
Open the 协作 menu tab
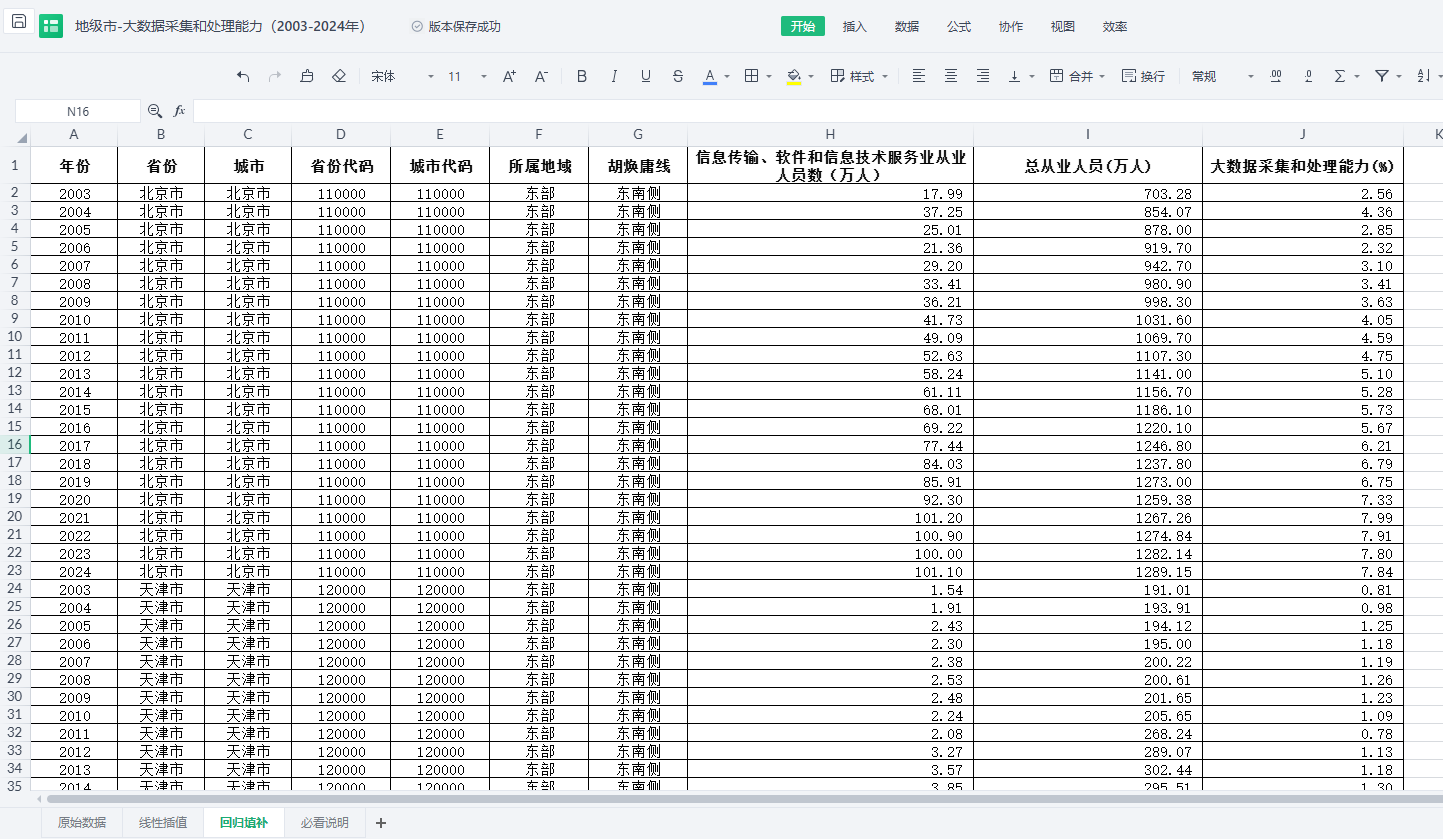tap(1011, 27)
